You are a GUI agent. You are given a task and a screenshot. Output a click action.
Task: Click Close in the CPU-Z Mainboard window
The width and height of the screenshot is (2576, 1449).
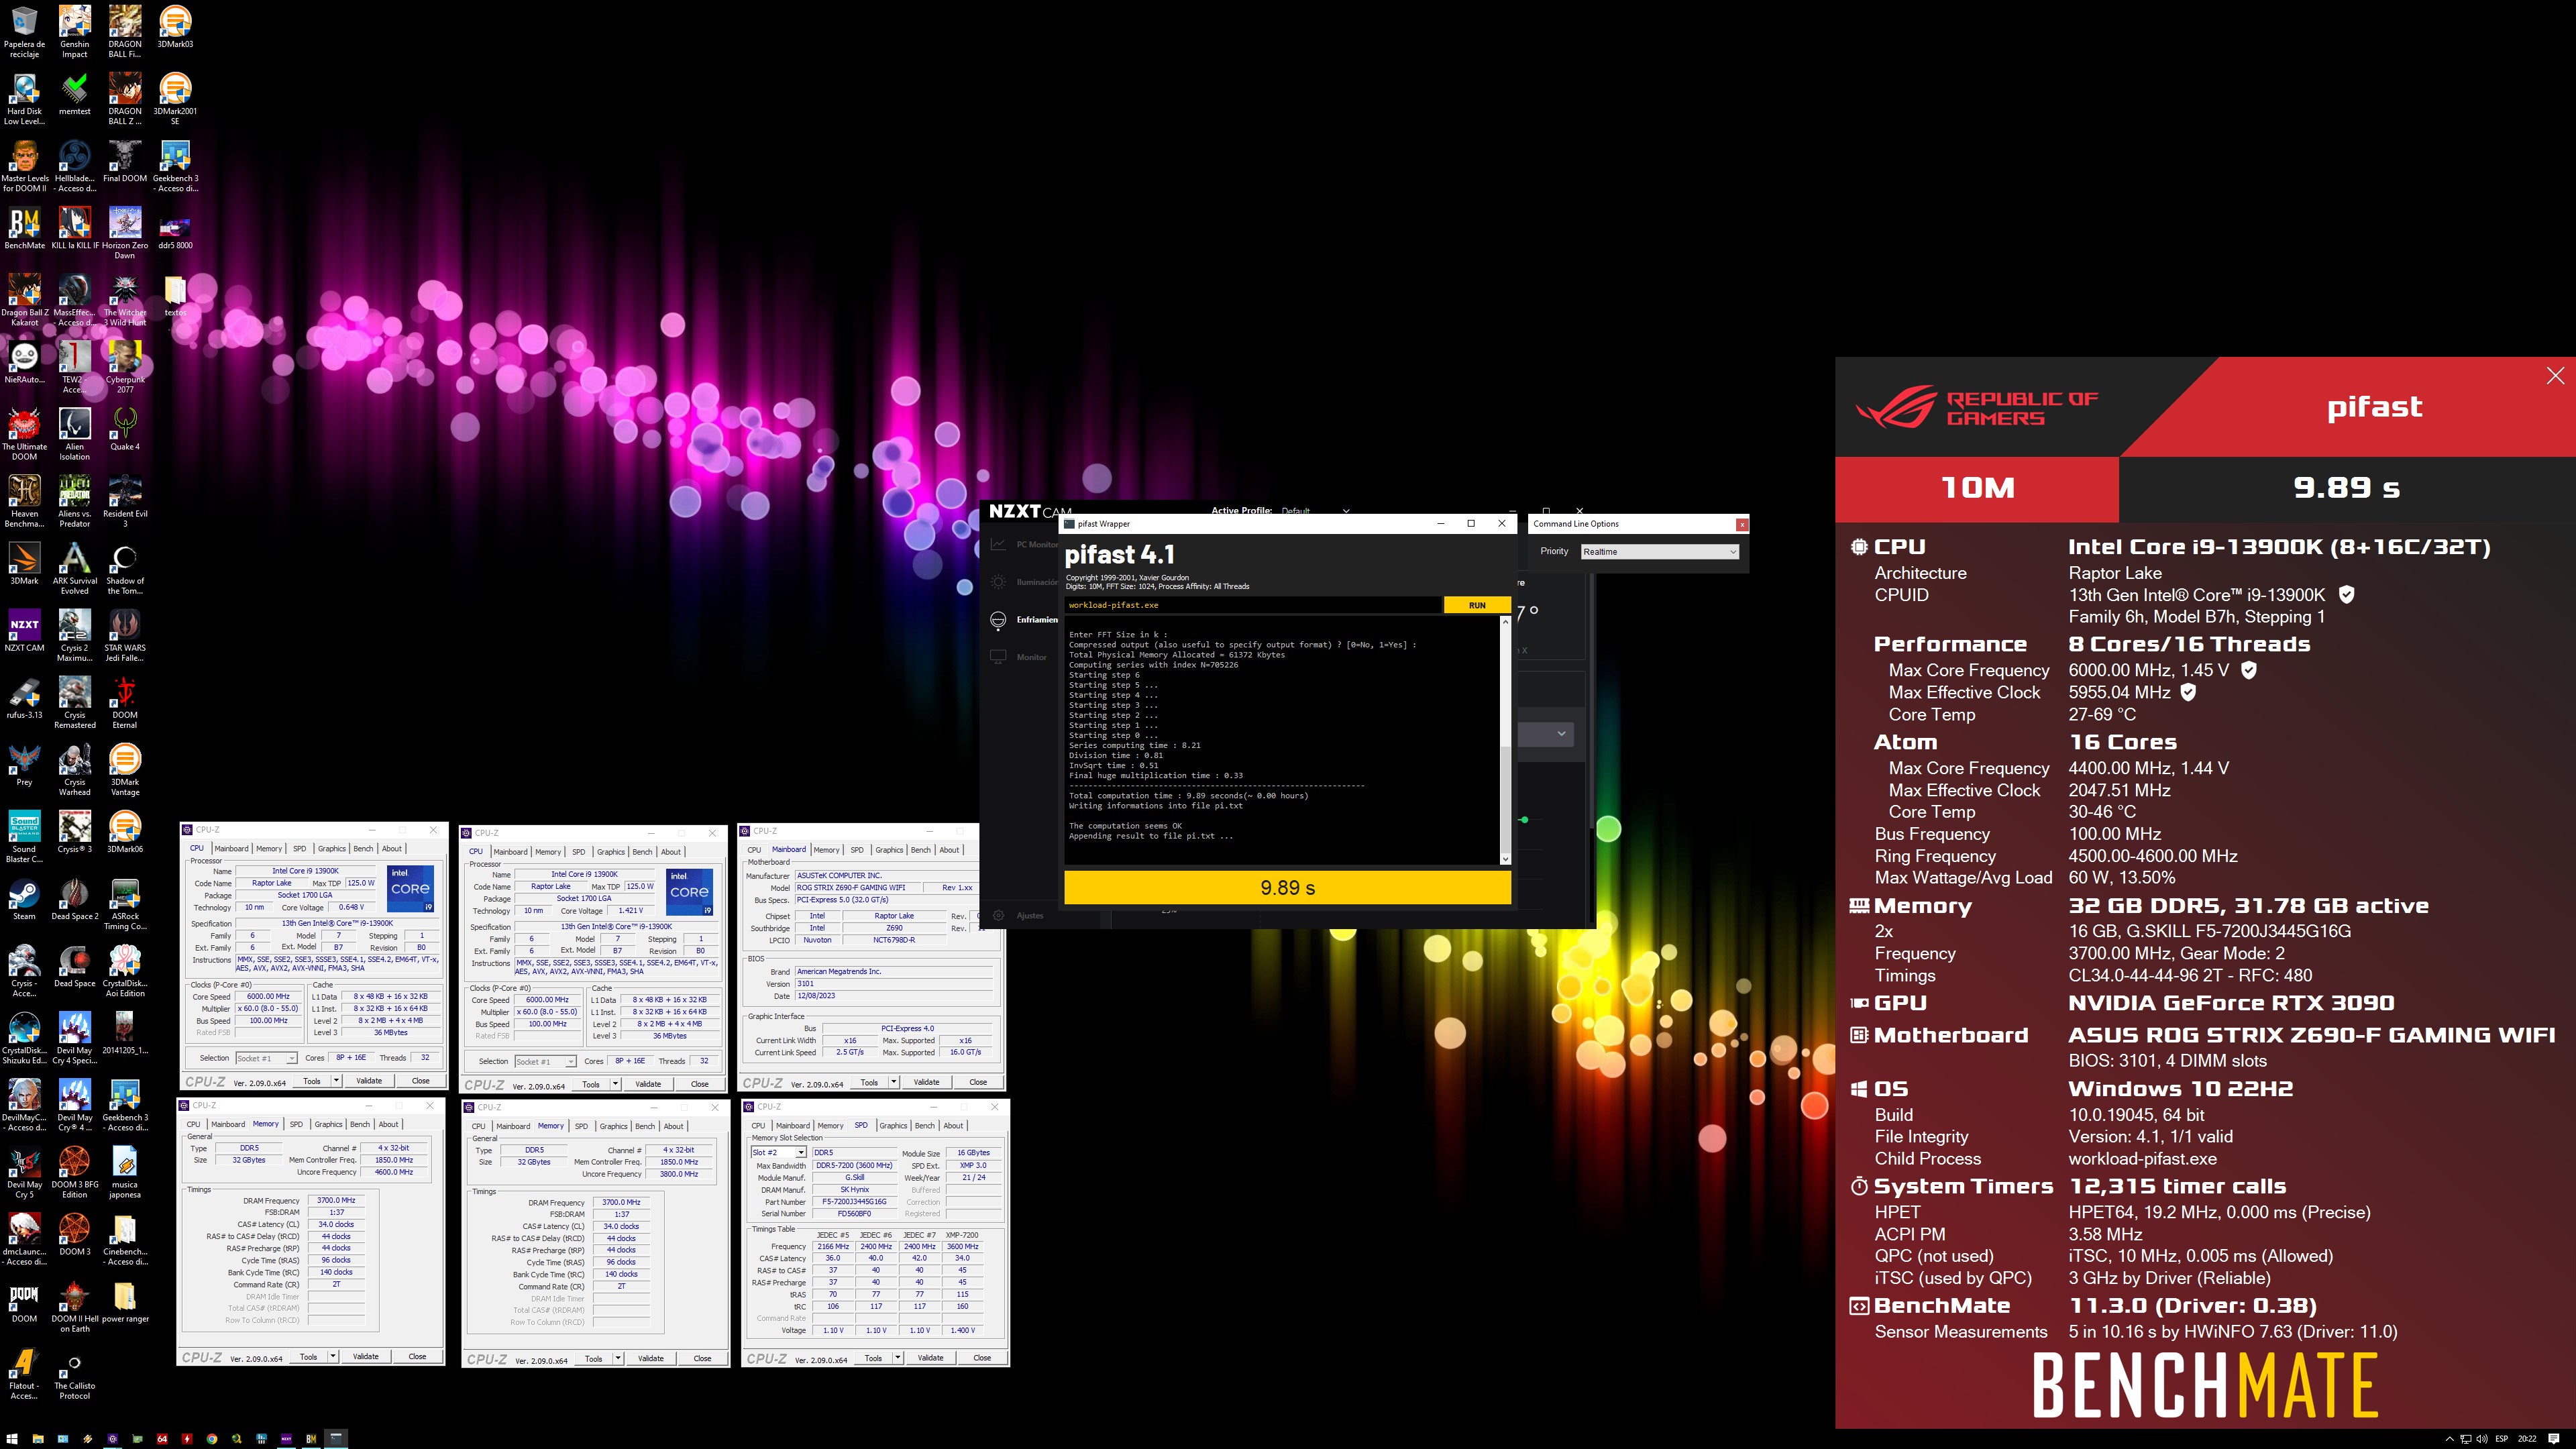(x=978, y=1082)
